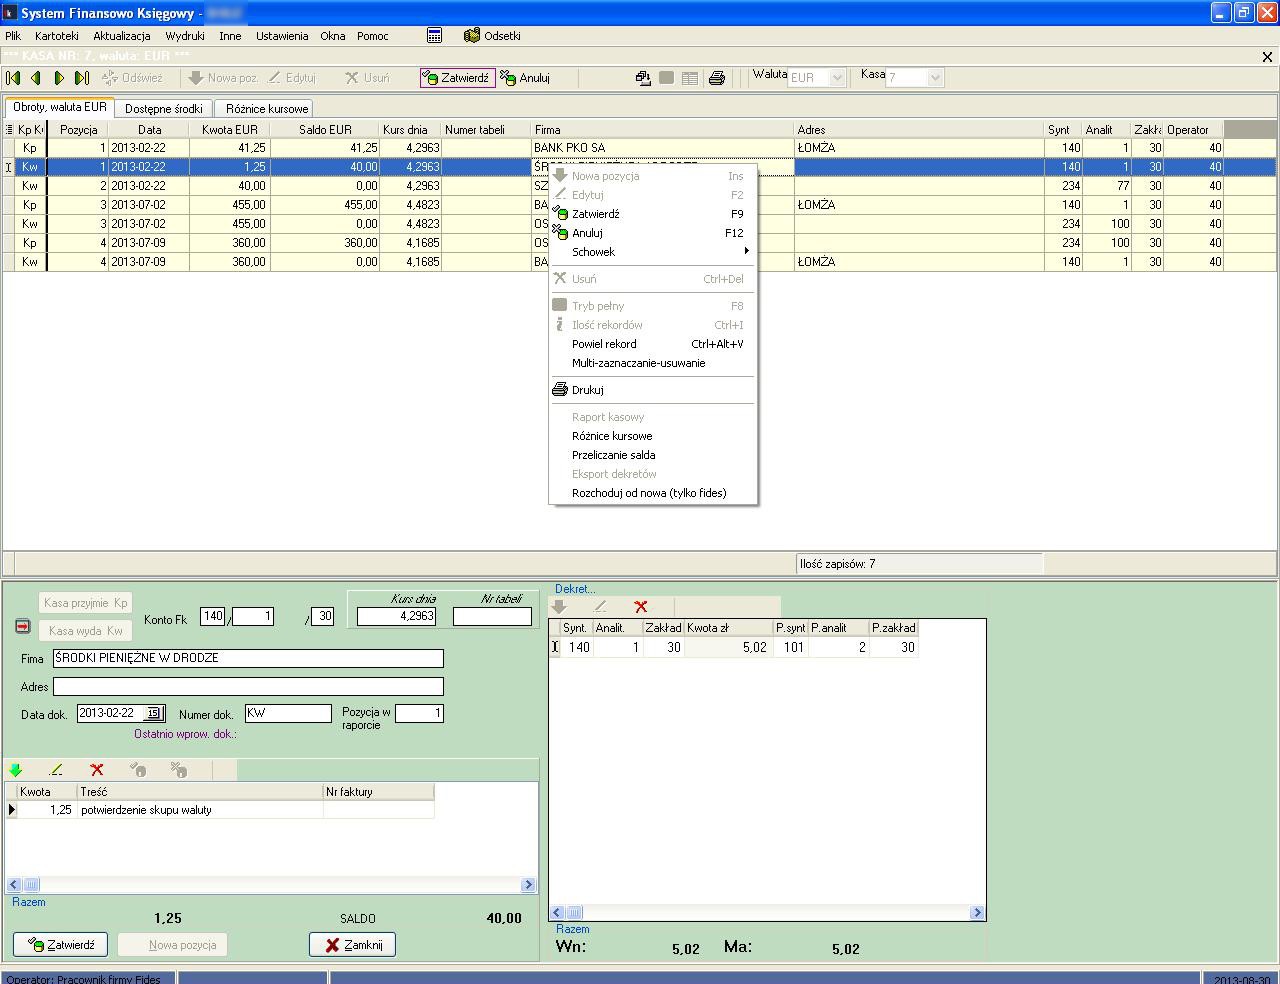Click the Firma input field
Viewport: 1280px width, 984px height.
pyautogui.click(x=248, y=658)
